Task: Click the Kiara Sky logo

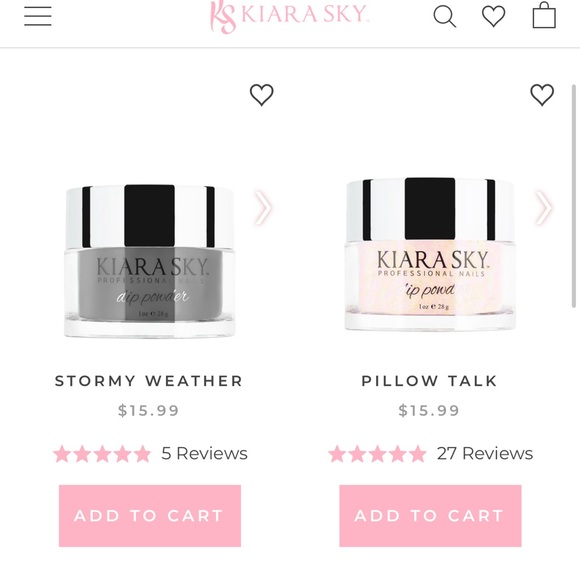Action: (290, 16)
